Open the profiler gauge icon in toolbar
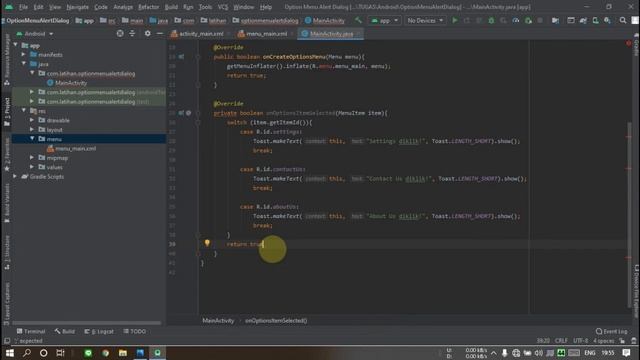 click(516, 20)
